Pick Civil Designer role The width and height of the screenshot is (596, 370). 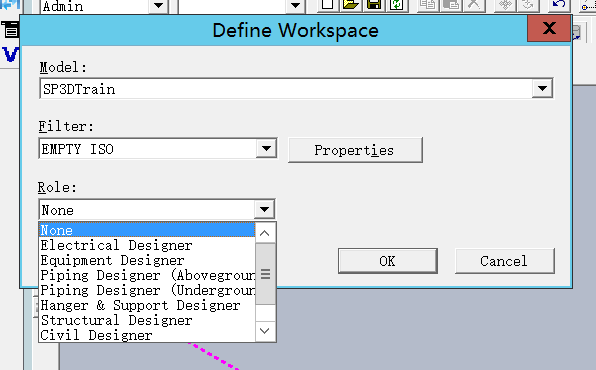[147, 335]
